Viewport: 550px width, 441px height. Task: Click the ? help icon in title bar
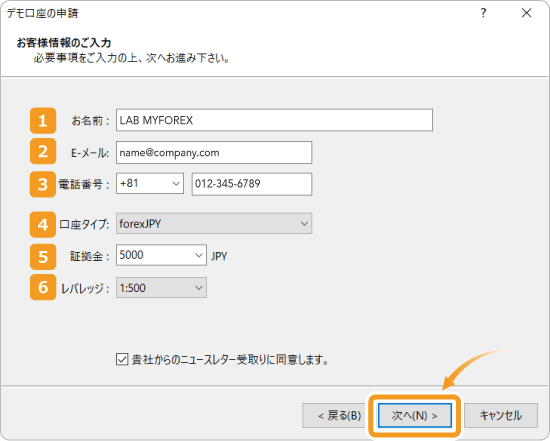click(483, 13)
